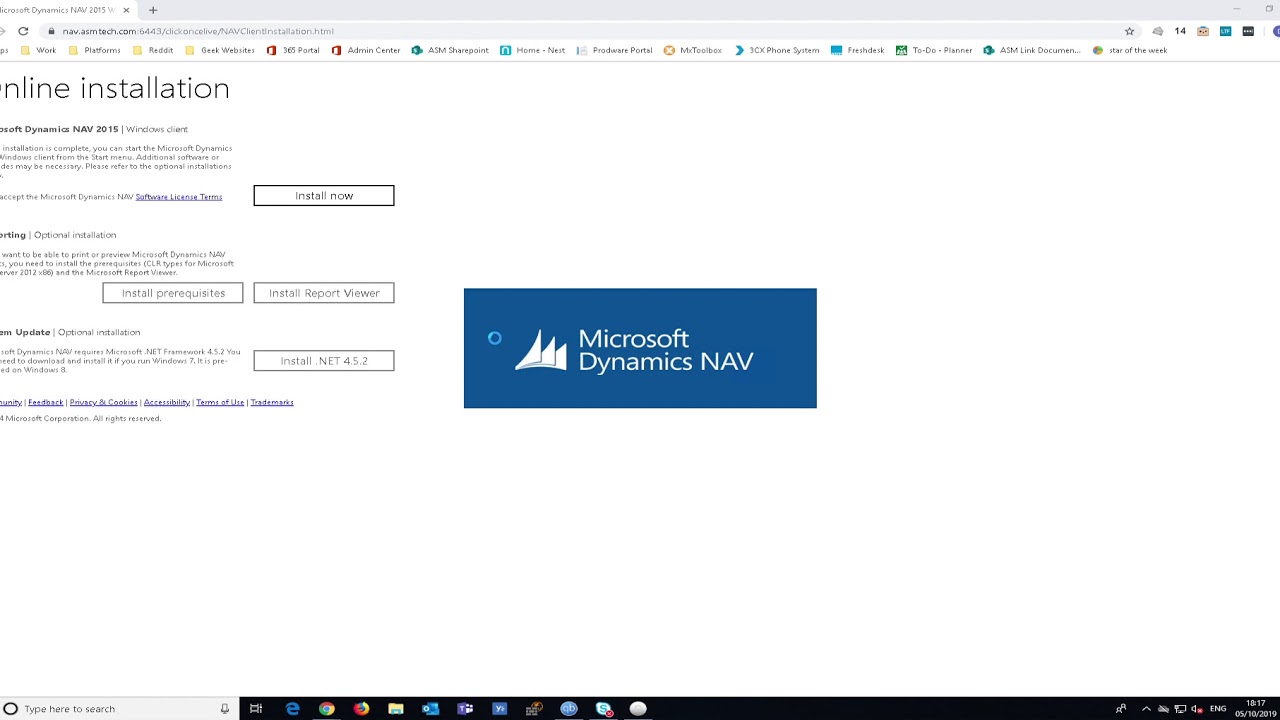The height and width of the screenshot is (720, 1280).
Task: Open the 3CX Phone System bookmark
Action: pyautogui.click(x=777, y=50)
